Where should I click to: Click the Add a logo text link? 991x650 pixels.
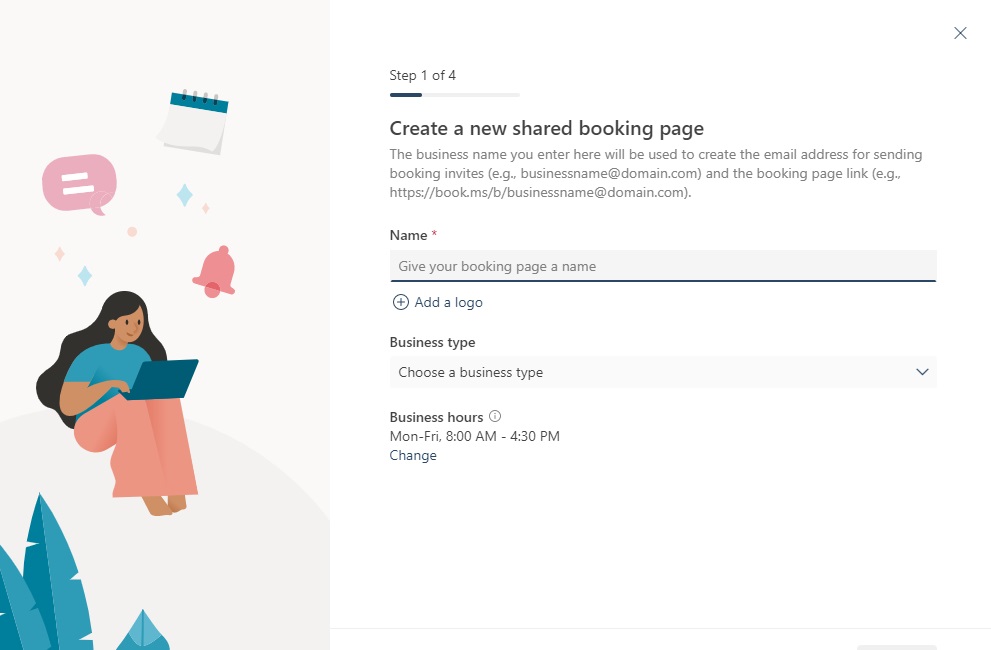(x=448, y=302)
